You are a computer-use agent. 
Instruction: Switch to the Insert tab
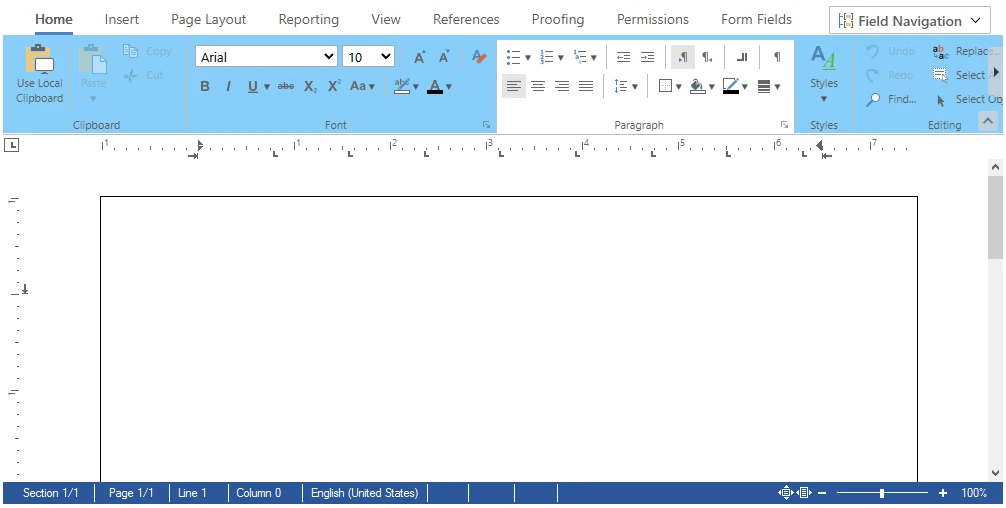coord(122,19)
